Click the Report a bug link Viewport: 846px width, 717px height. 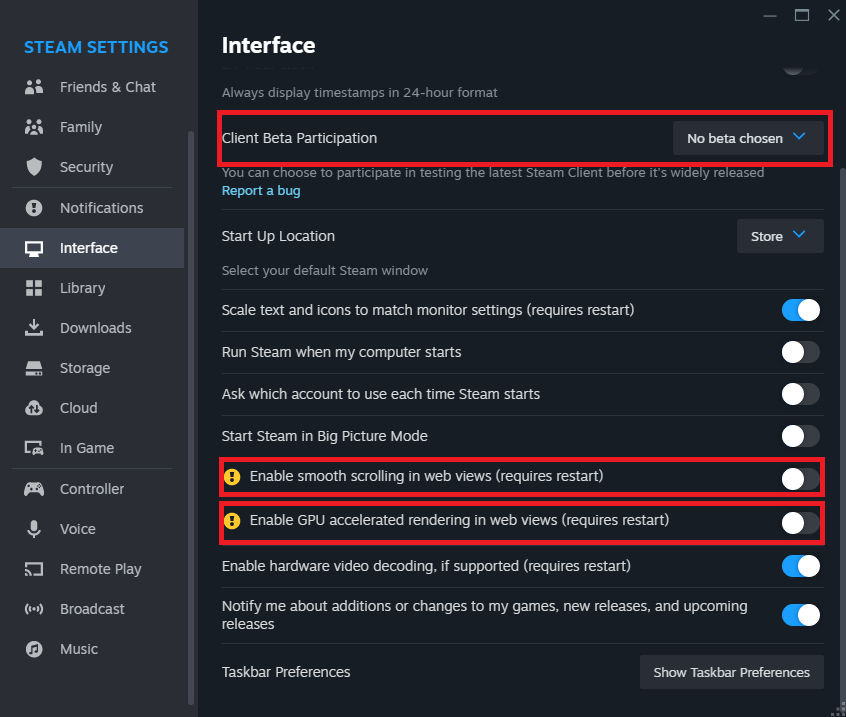pyautogui.click(x=260, y=190)
